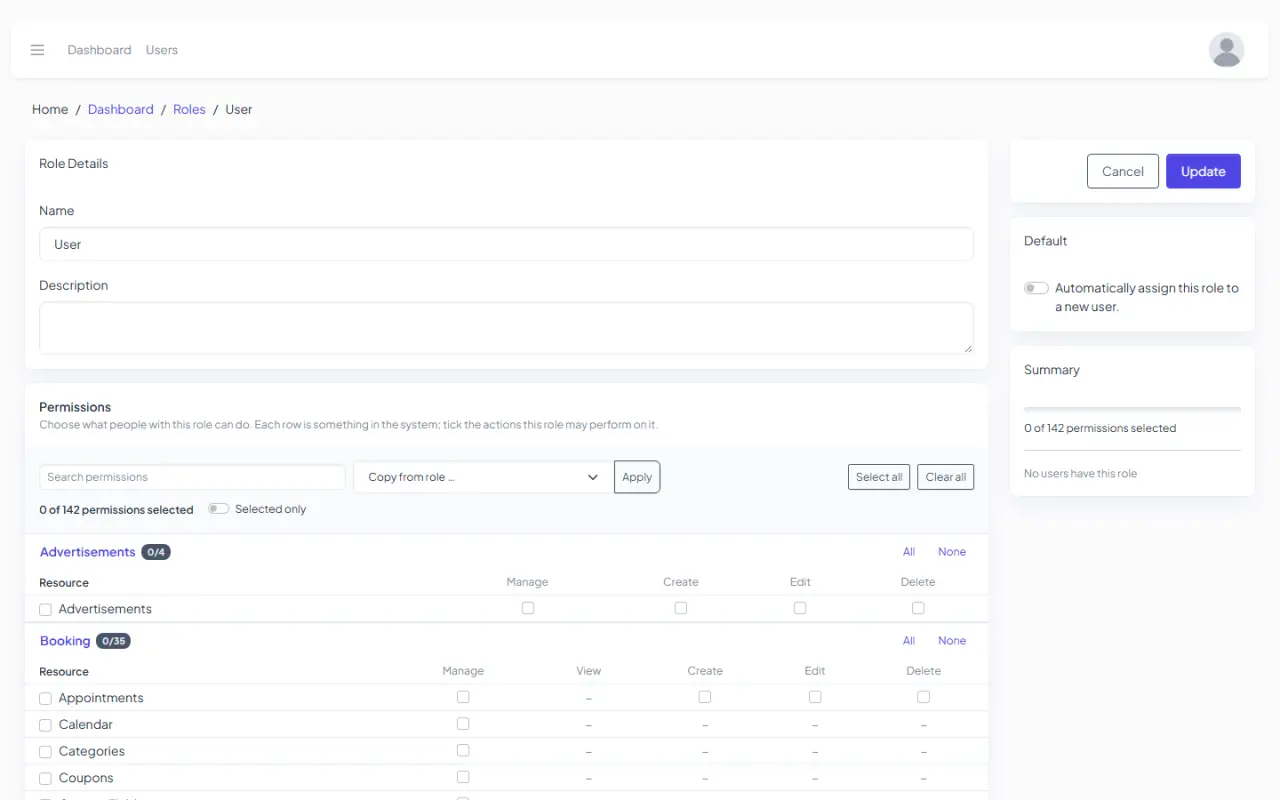Check Manage for Advertisements

528,608
